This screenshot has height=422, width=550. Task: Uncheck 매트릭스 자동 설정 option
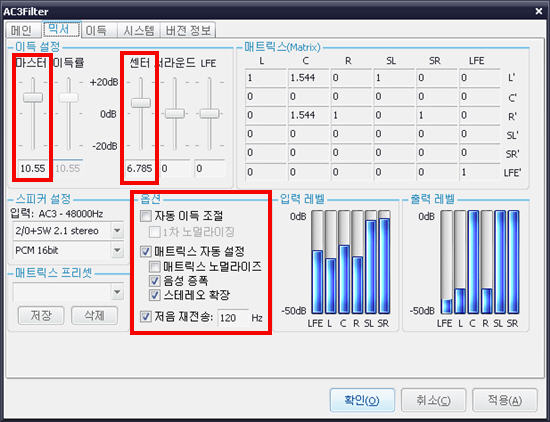point(146,252)
